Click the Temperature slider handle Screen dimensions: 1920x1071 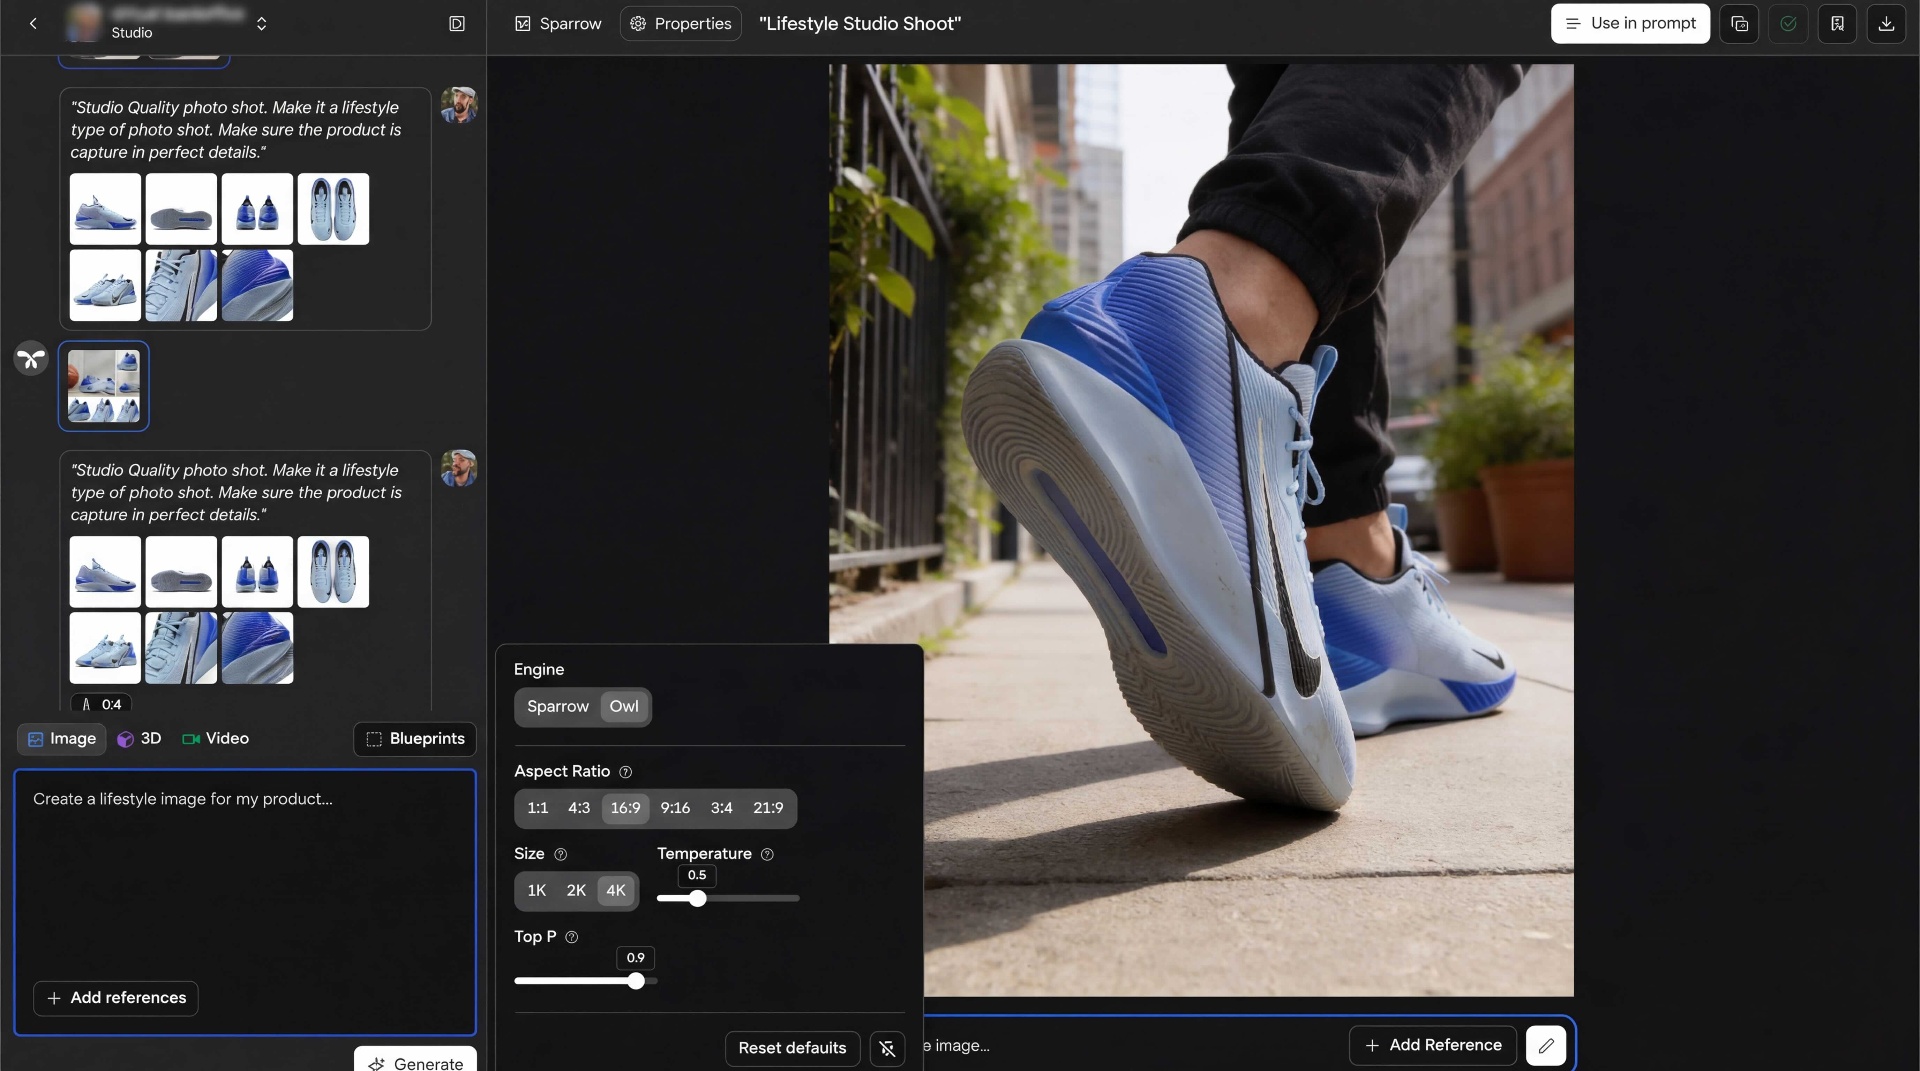[698, 898]
